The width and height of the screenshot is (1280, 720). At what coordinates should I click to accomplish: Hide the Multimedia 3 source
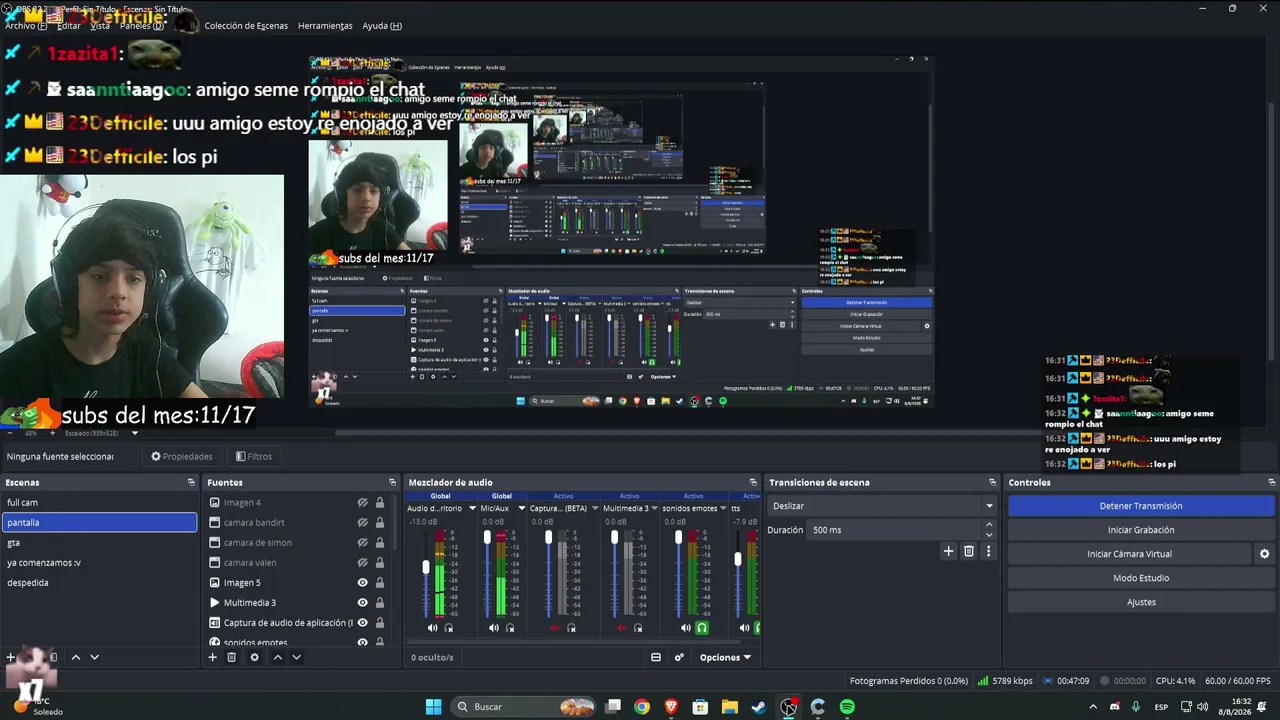[362, 602]
